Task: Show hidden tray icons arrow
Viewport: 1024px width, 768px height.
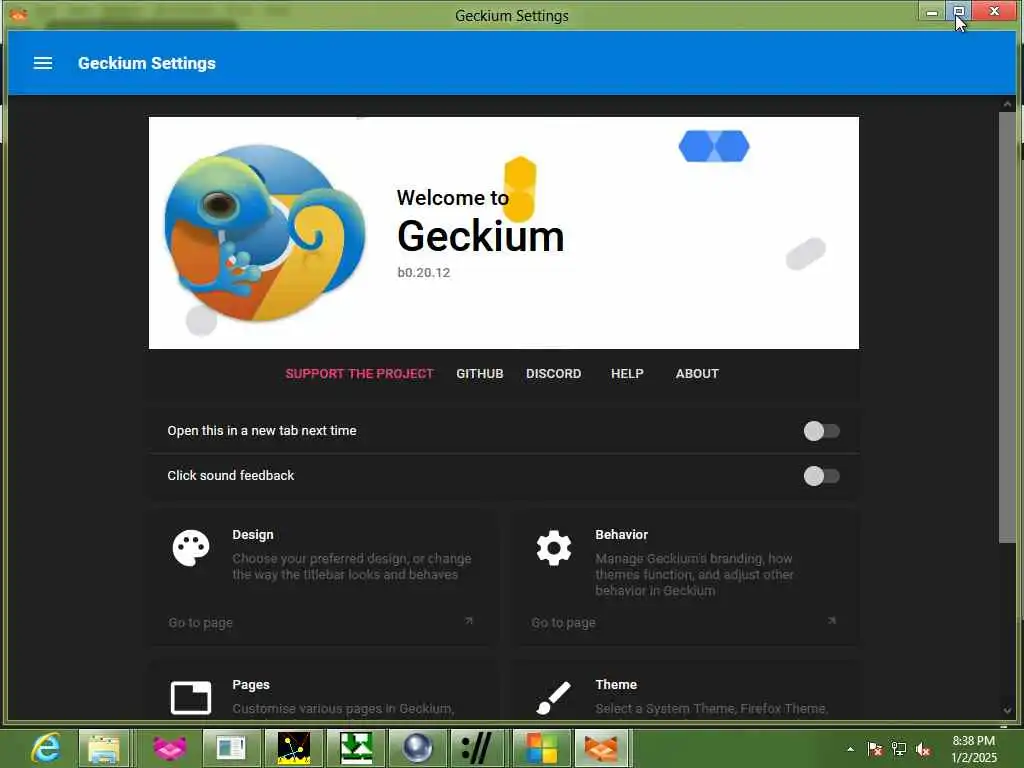Action: coord(850,749)
